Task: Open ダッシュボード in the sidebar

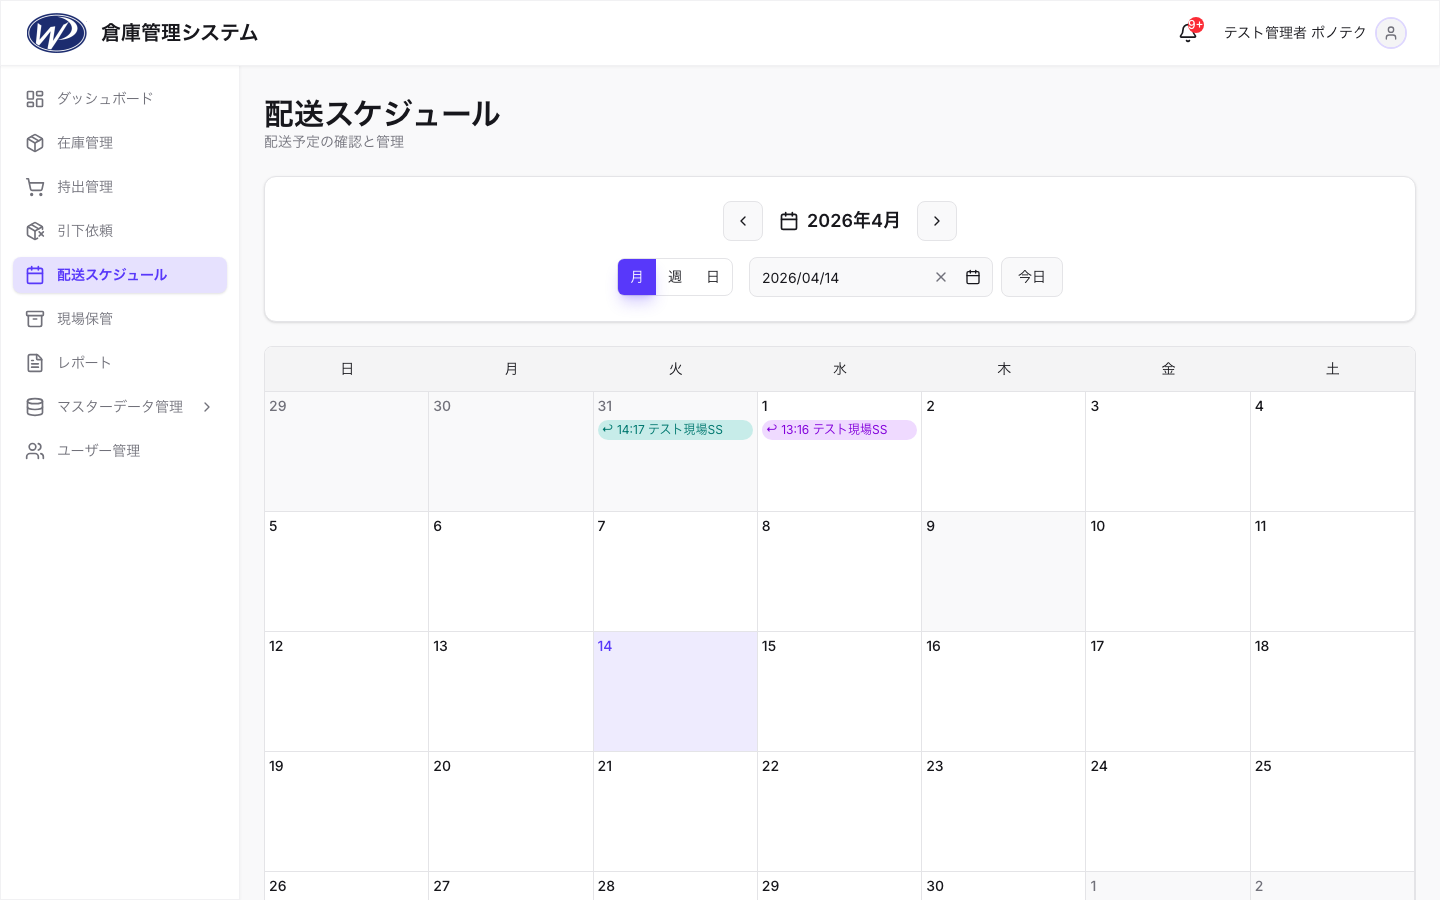Action: 120,99
